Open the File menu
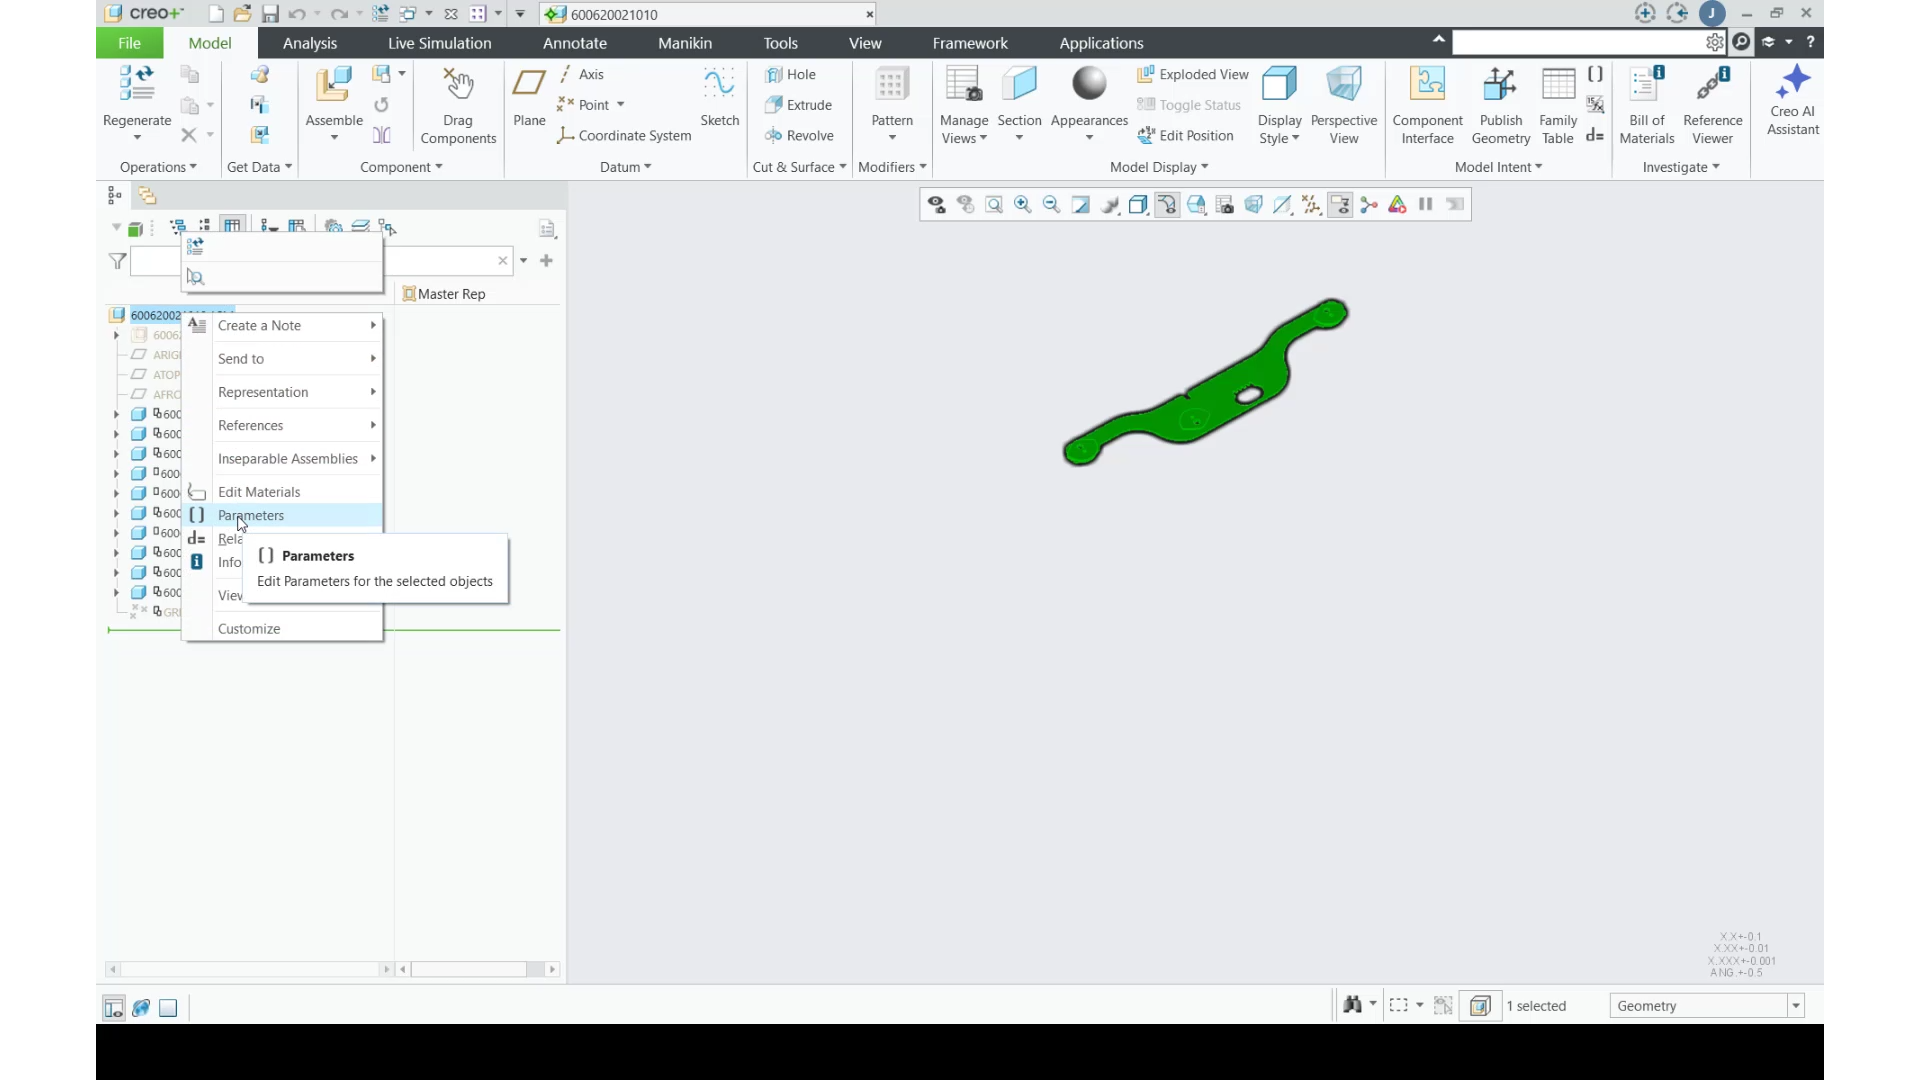This screenshot has height=1080, width=1920. (129, 43)
